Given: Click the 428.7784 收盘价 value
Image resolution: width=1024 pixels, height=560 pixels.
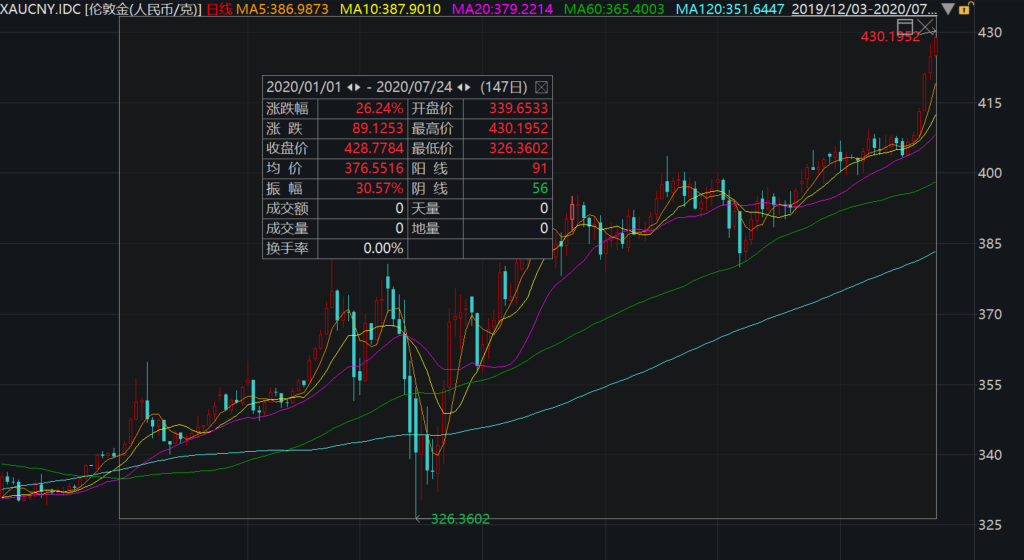Looking at the screenshot, I should pyautogui.click(x=374, y=148).
